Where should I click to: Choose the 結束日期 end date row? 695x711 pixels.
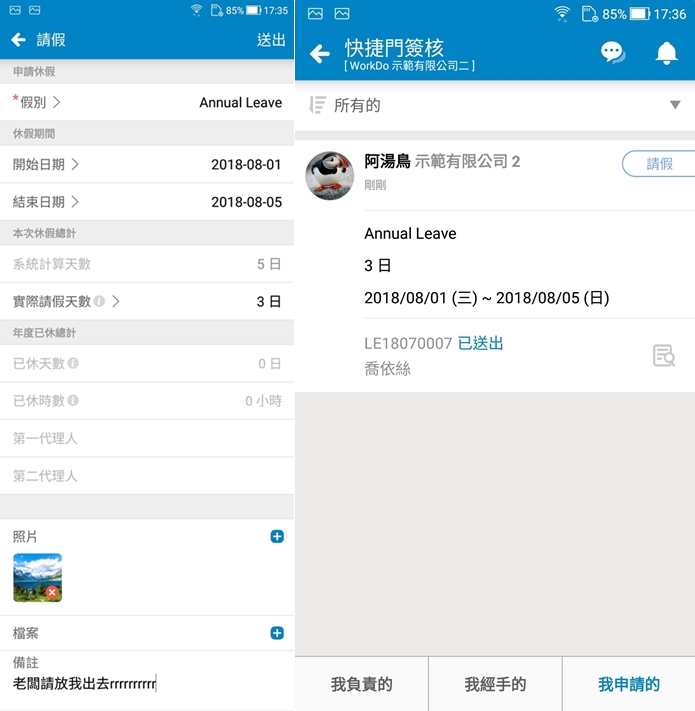pyautogui.click(x=147, y=202)
